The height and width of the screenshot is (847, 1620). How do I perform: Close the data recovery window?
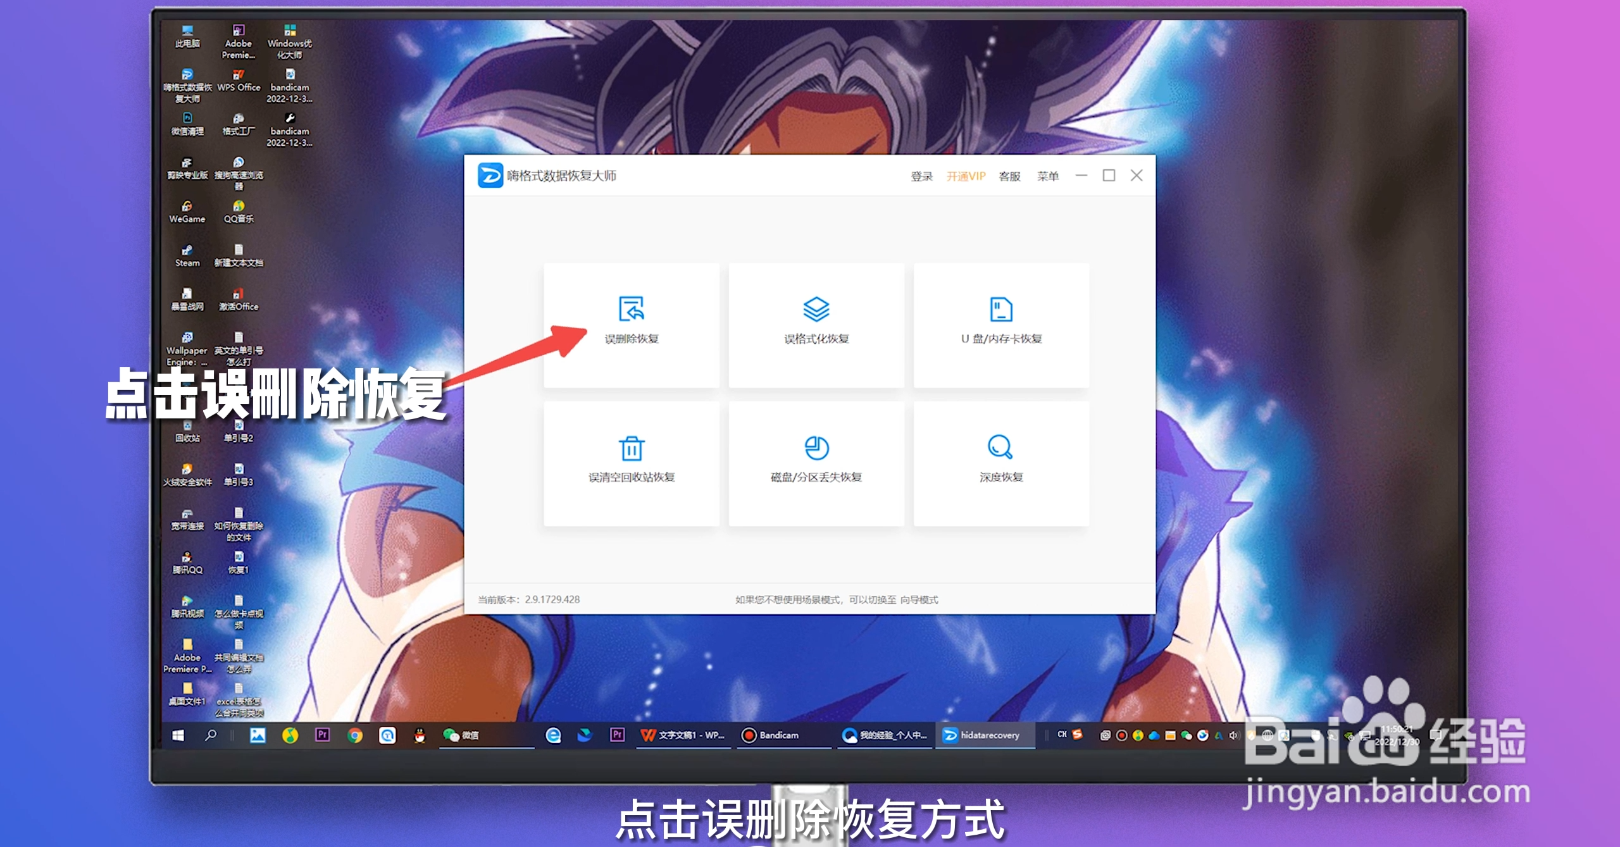point(1137,175)
